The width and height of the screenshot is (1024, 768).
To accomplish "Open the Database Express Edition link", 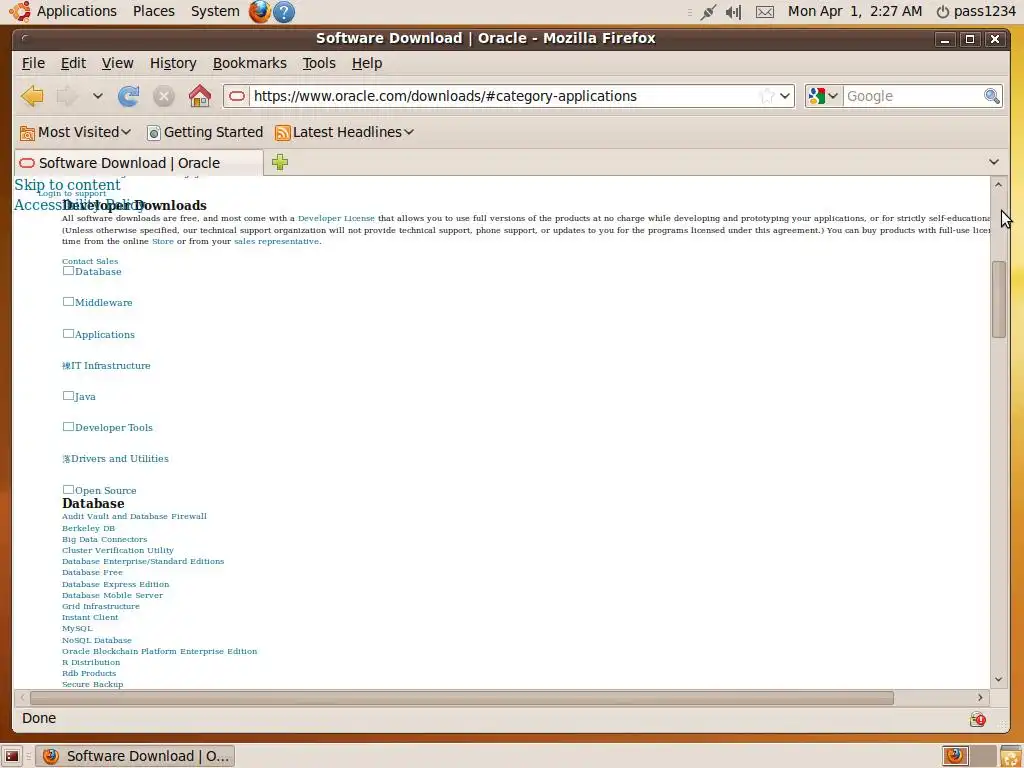I will point(116,584).
